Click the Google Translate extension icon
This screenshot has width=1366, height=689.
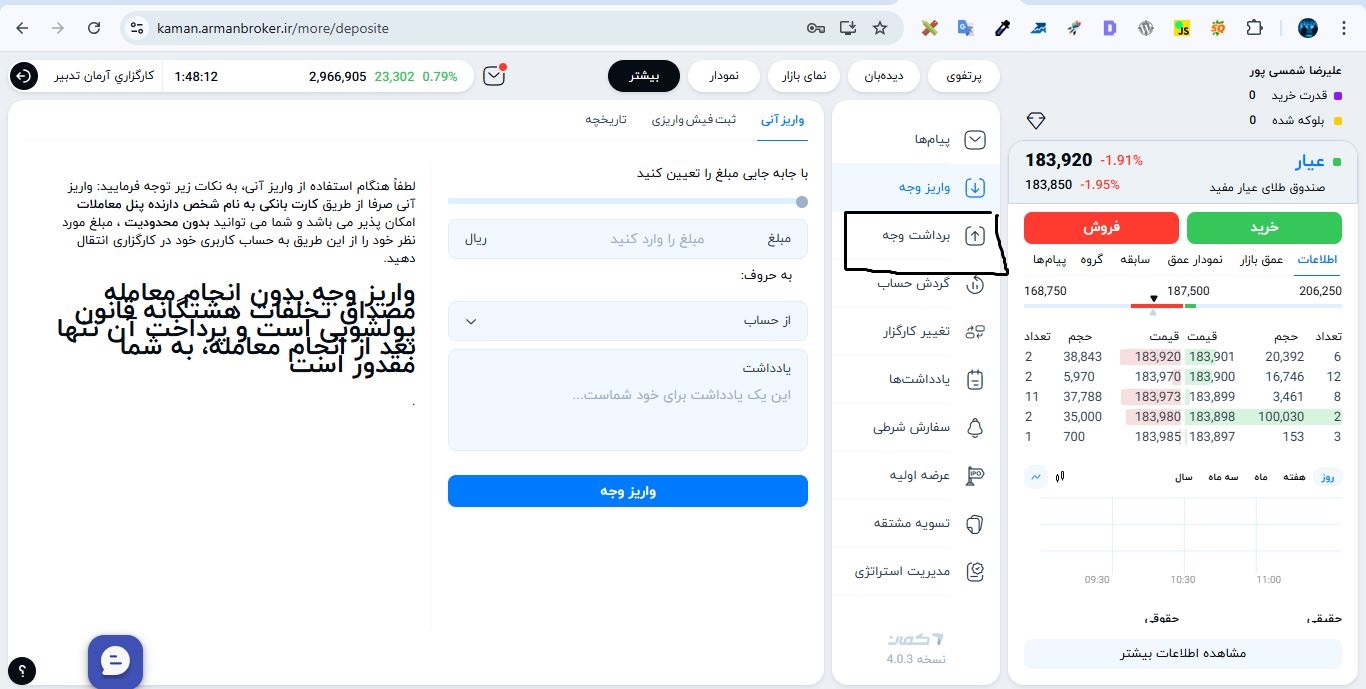(965, 28)
